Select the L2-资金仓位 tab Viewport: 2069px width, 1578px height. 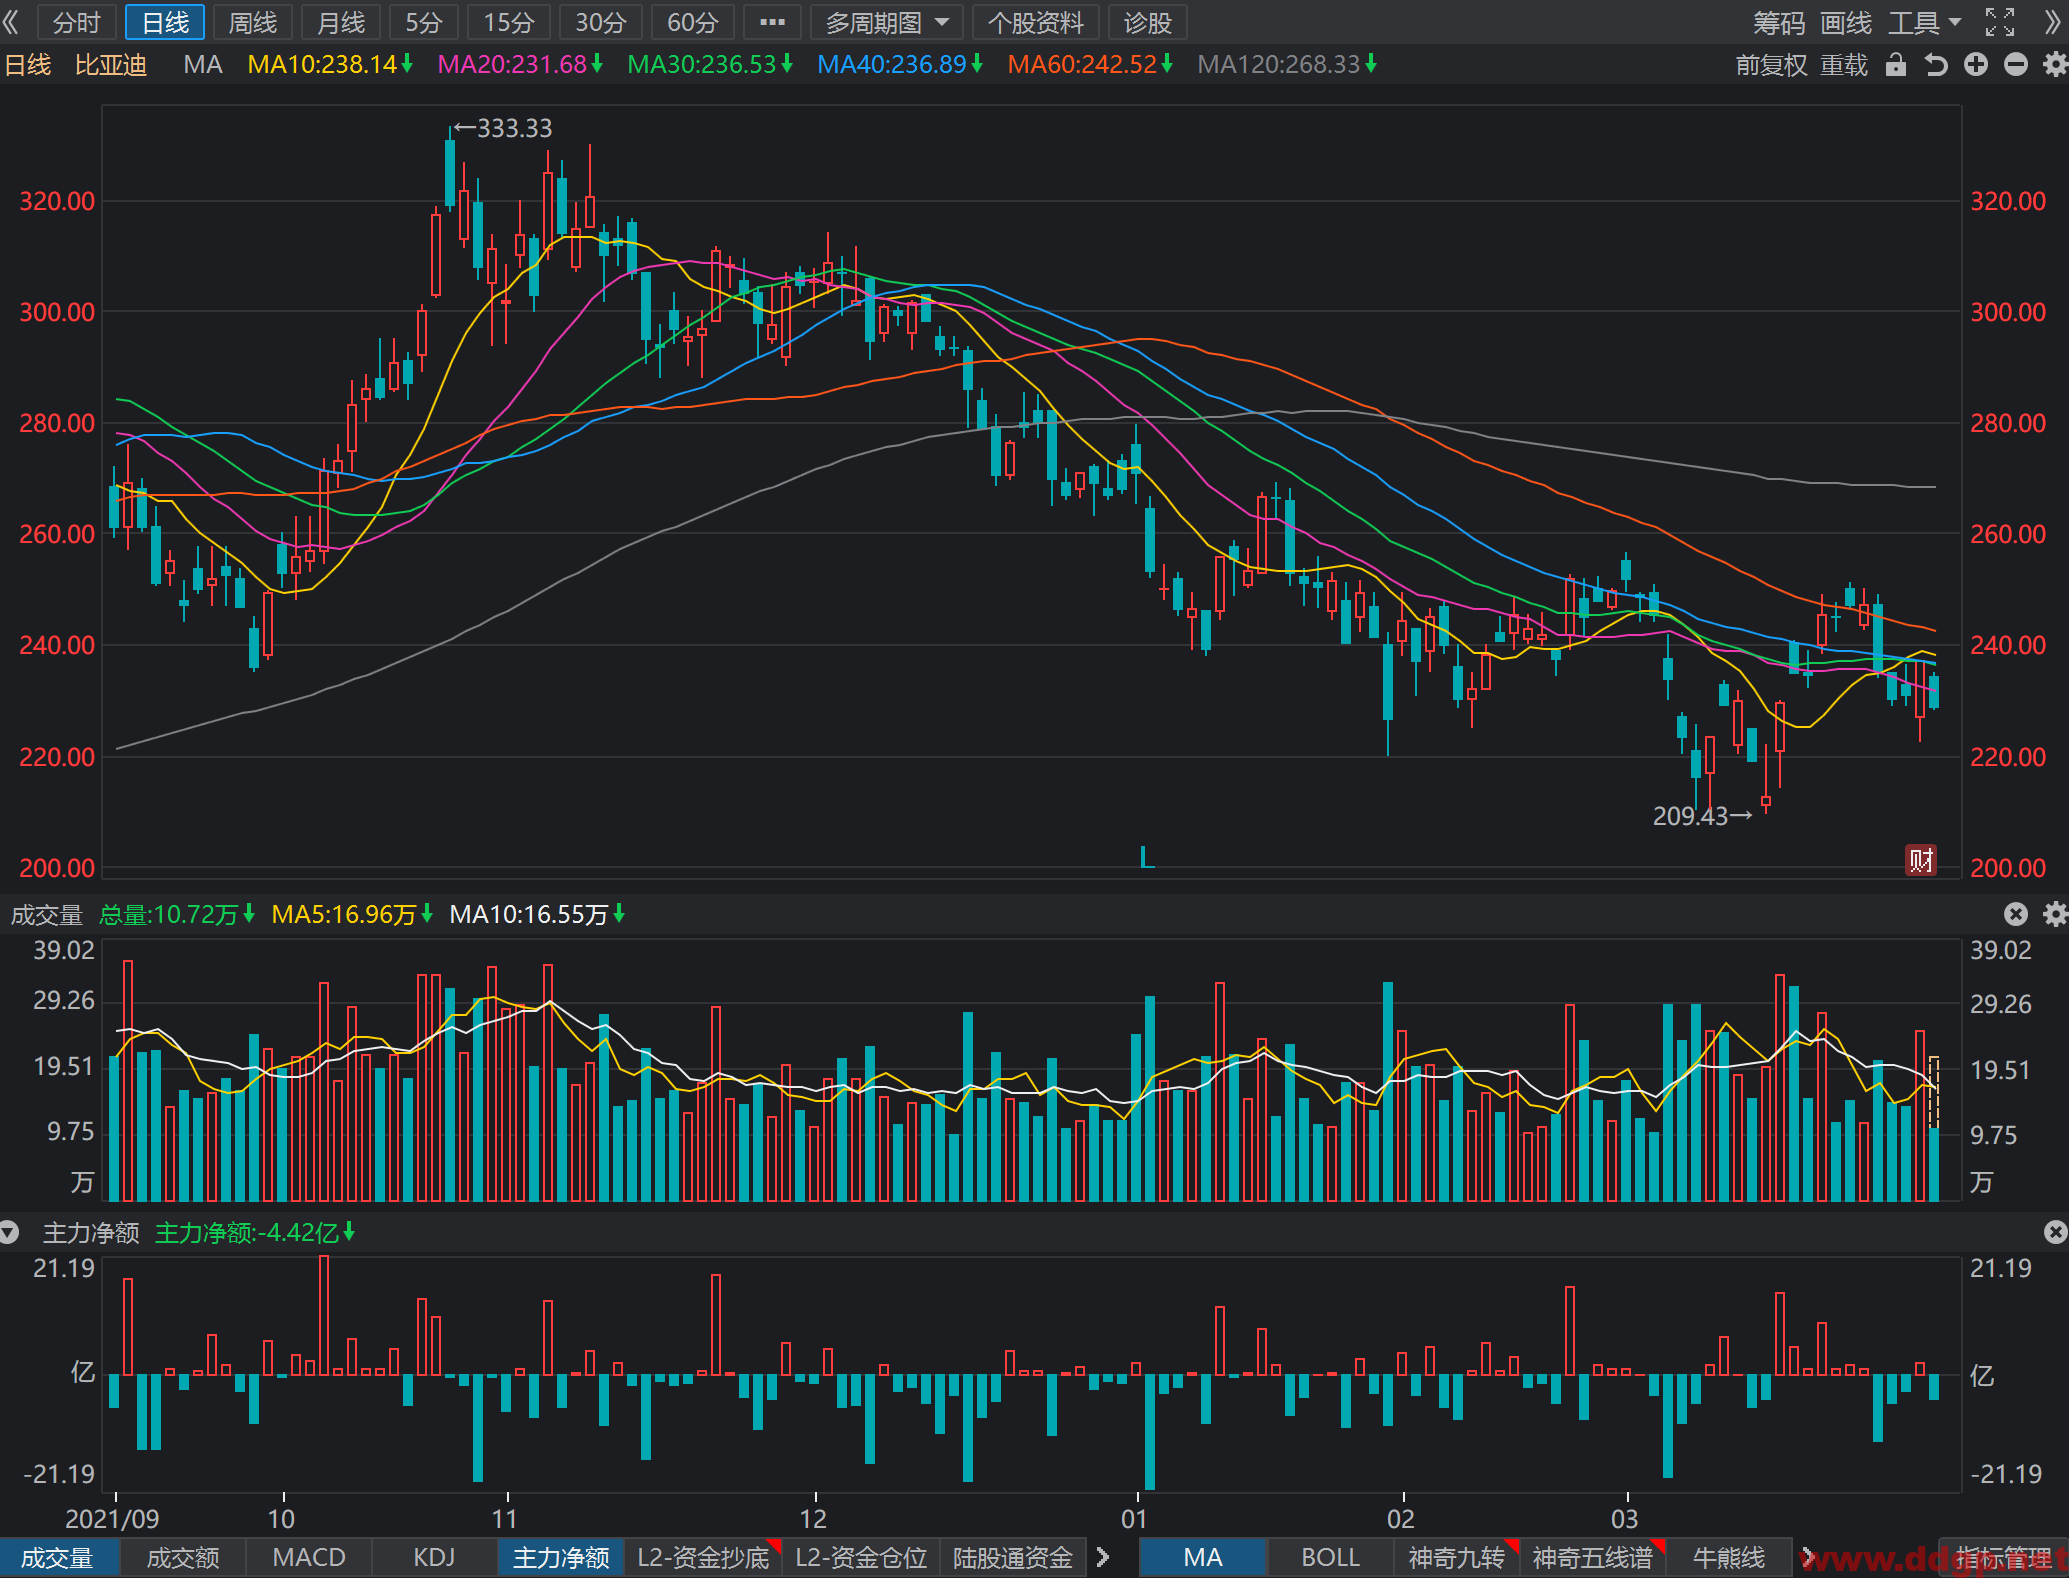click(861, 1558)
